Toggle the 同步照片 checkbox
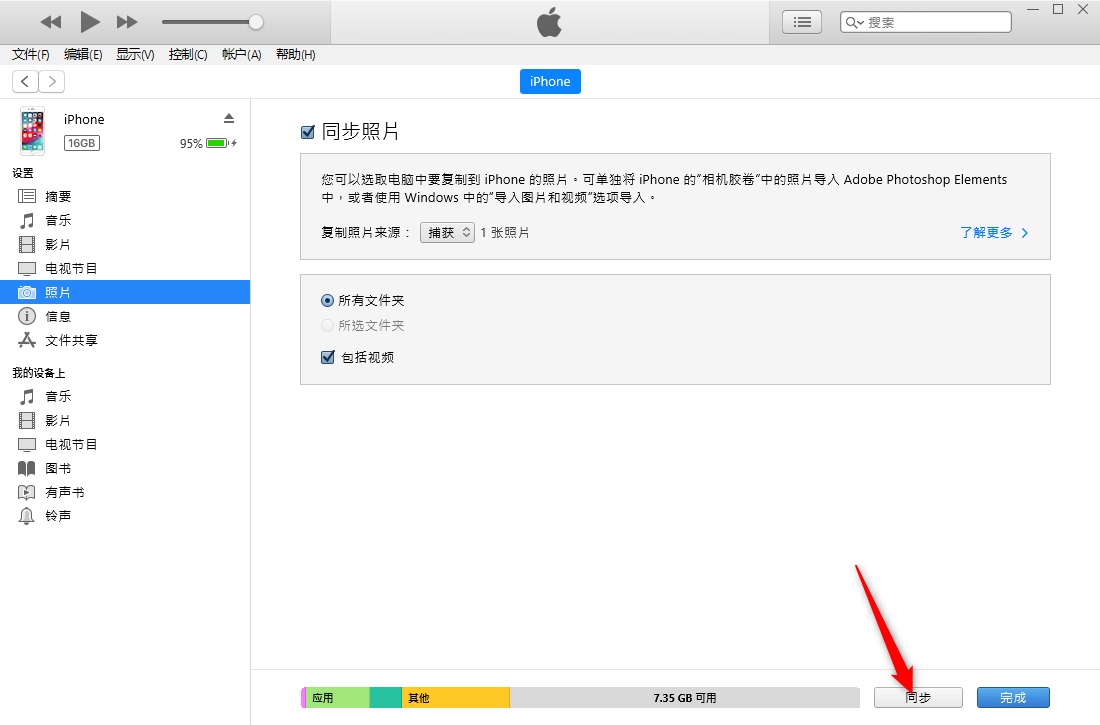The height and width of the screenshot is (725, 1100). click(307, 132)
